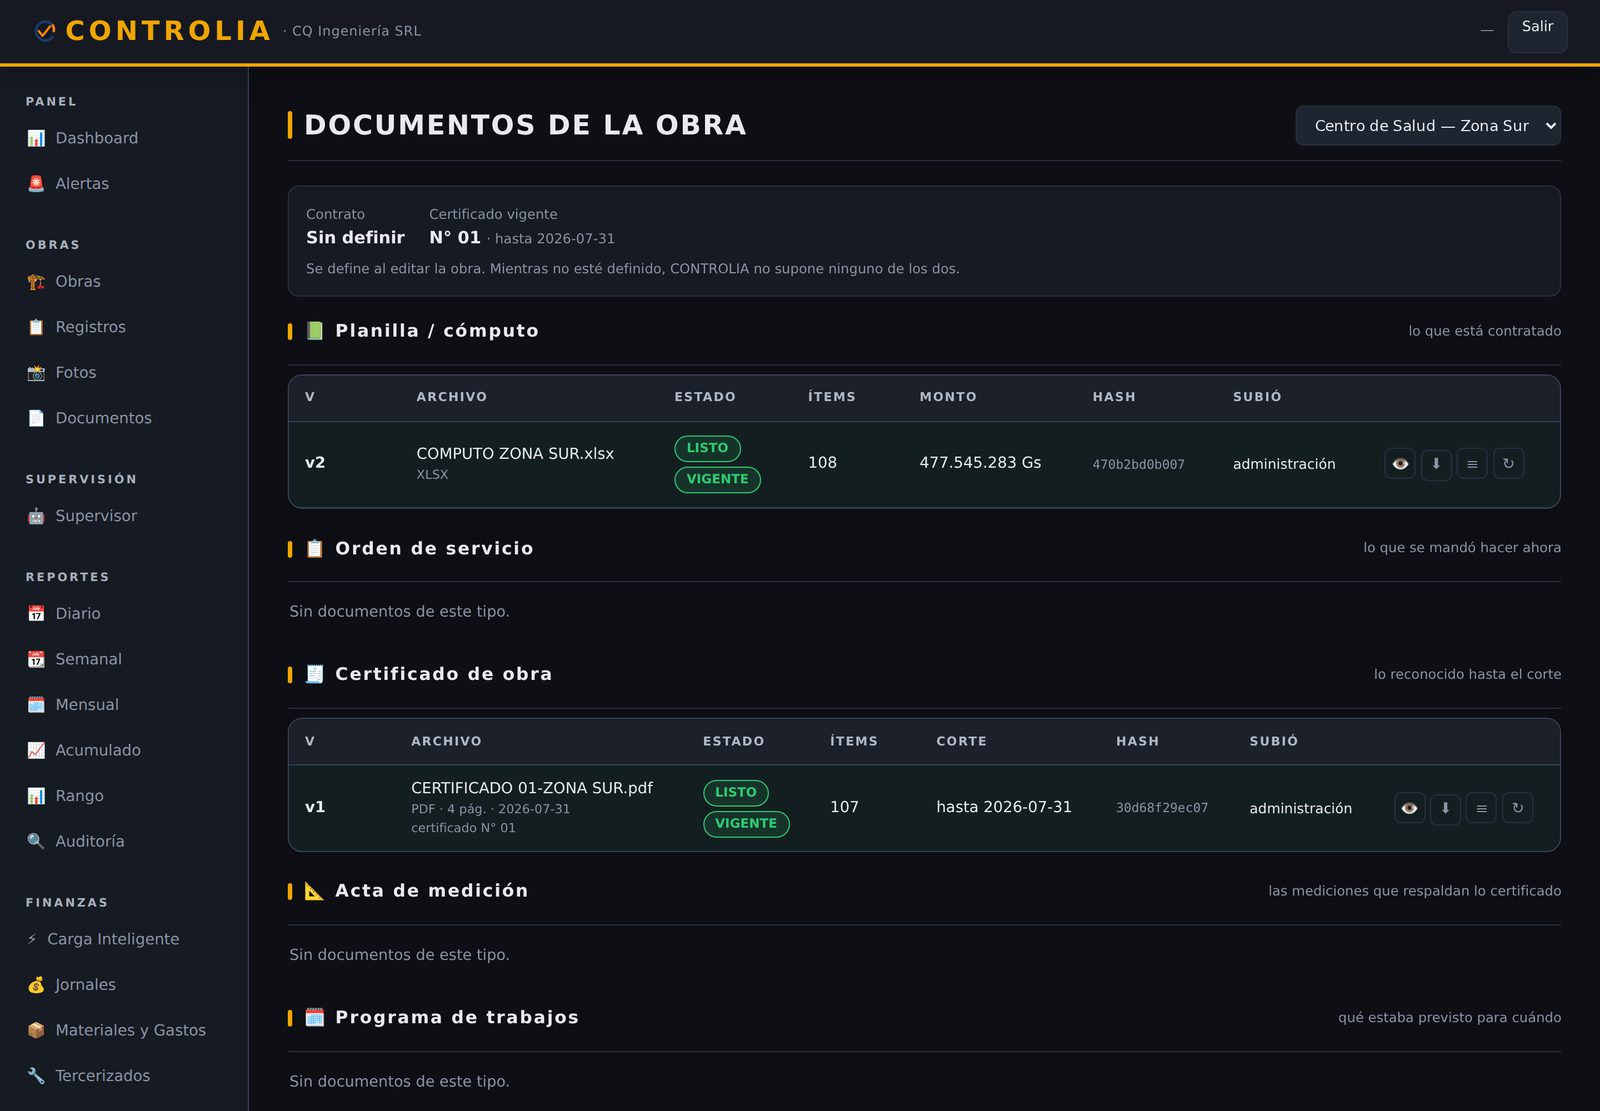Click hash 470b2bd0b007
1600x1111 pixels.
[1138, 465]
